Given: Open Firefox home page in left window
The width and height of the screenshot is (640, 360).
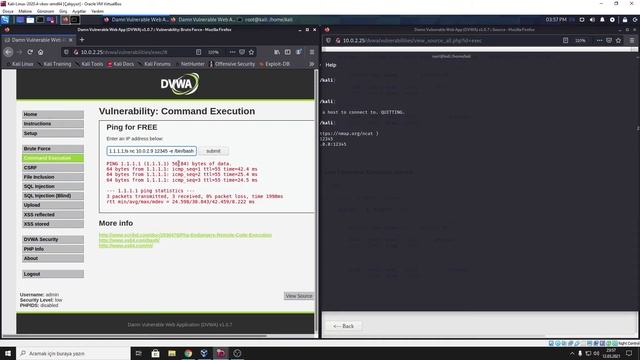Looking at the screenshot, I should (x=40, y=52).
